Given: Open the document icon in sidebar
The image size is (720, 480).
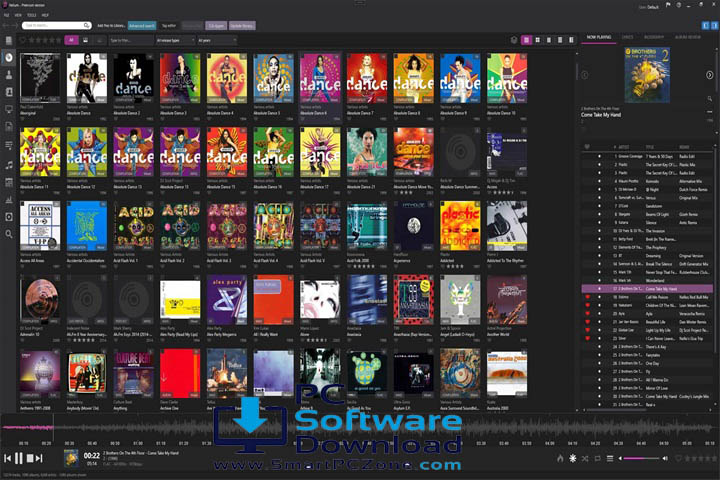Looking at the screenshot, I should [x=9, y=126].
